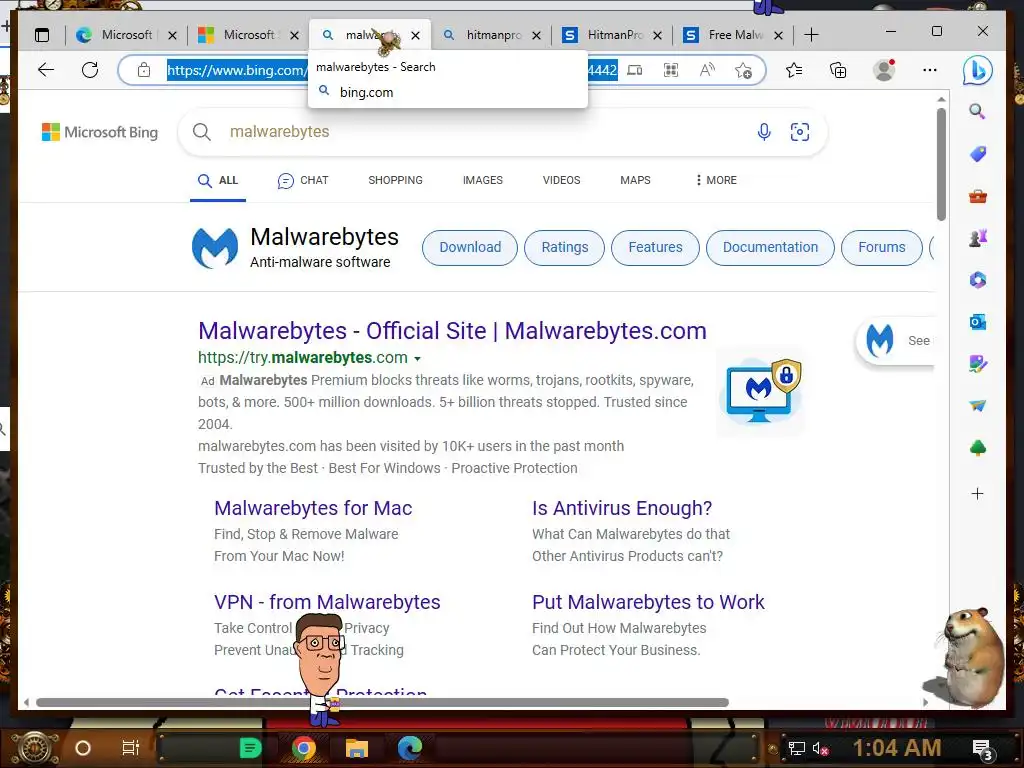Open the Bing chat sidebar button
Screen dimensions: 1024x768
tap(978, 71)
